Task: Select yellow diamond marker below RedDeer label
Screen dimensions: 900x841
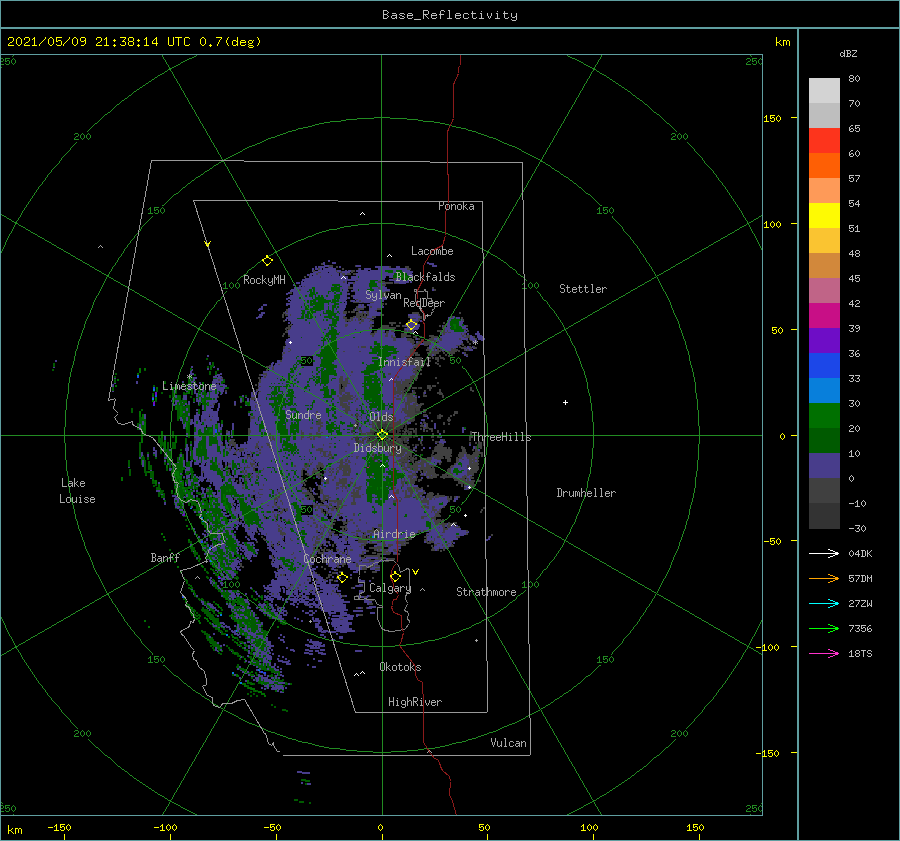Action: (x=412, y=325)
